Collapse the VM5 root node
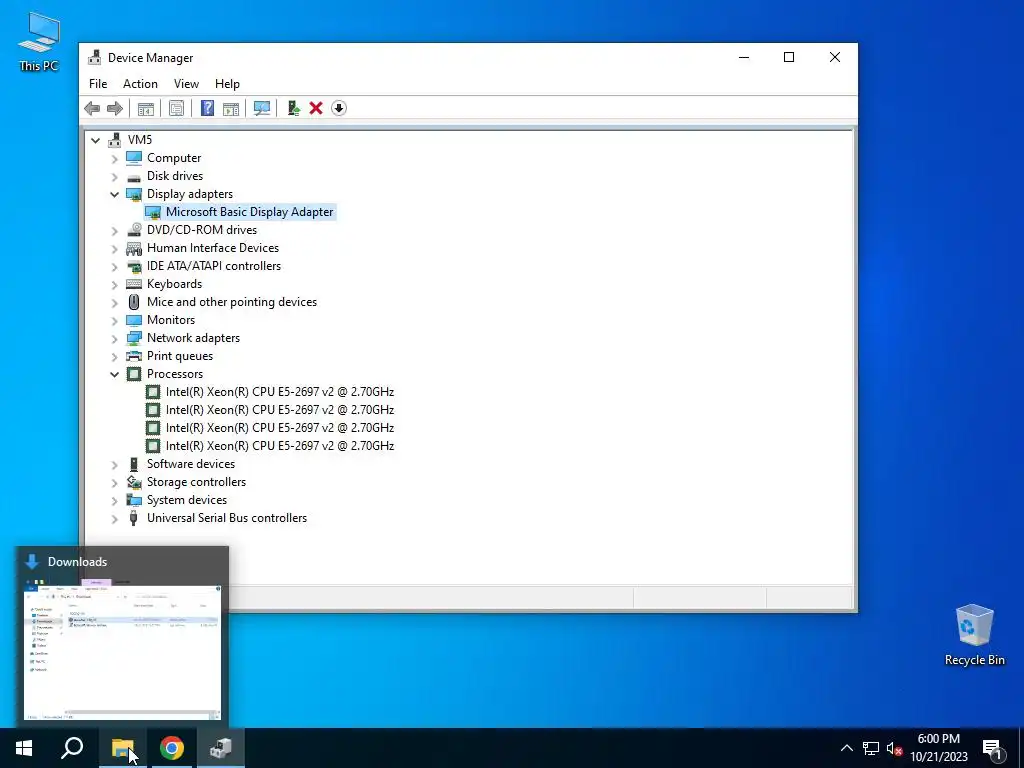 [95, 140]
